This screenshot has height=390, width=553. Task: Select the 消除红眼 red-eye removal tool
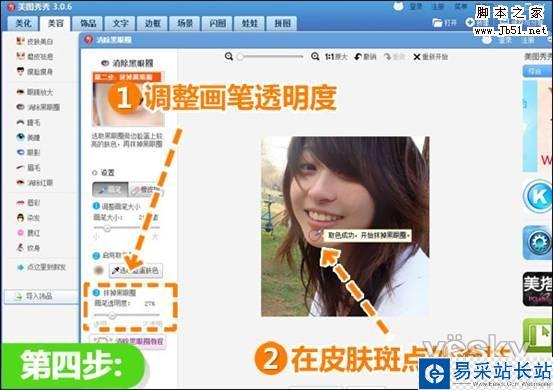click(35, 182)
